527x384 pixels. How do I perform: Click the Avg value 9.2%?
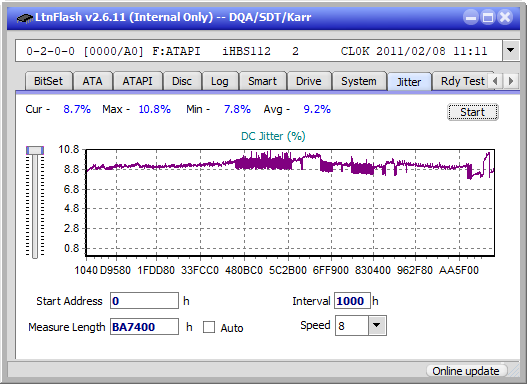pos(317,109)
